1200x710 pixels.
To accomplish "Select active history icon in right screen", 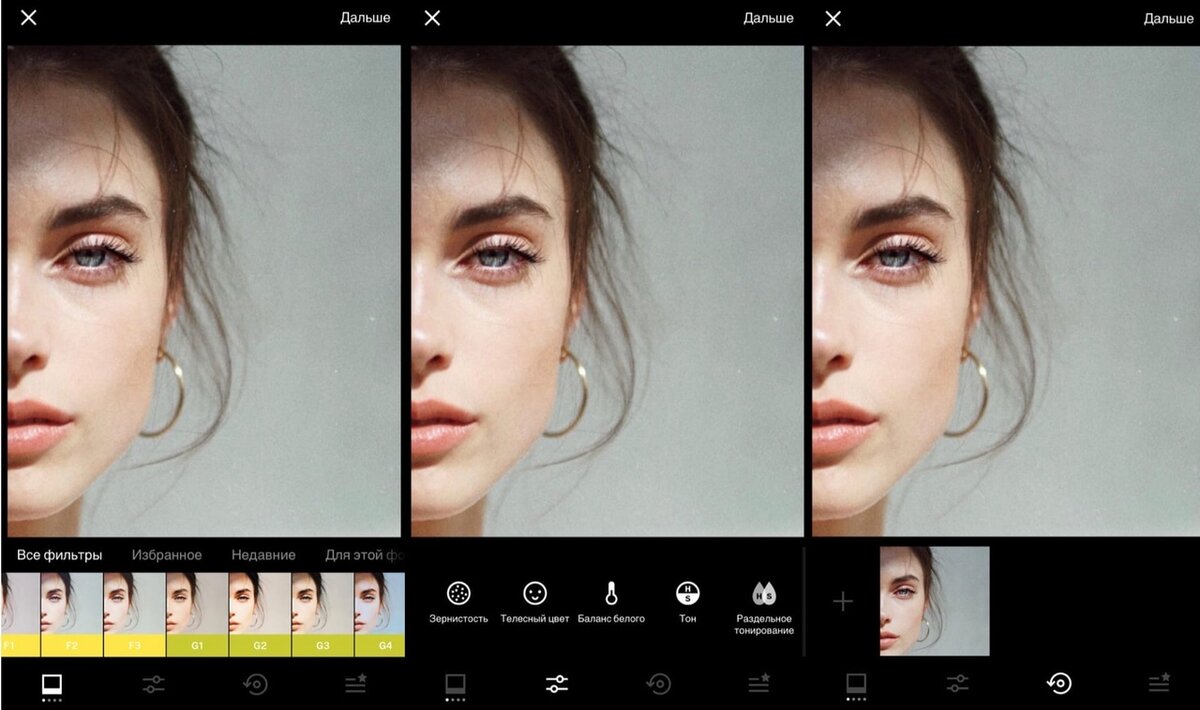I will 1059,685.
